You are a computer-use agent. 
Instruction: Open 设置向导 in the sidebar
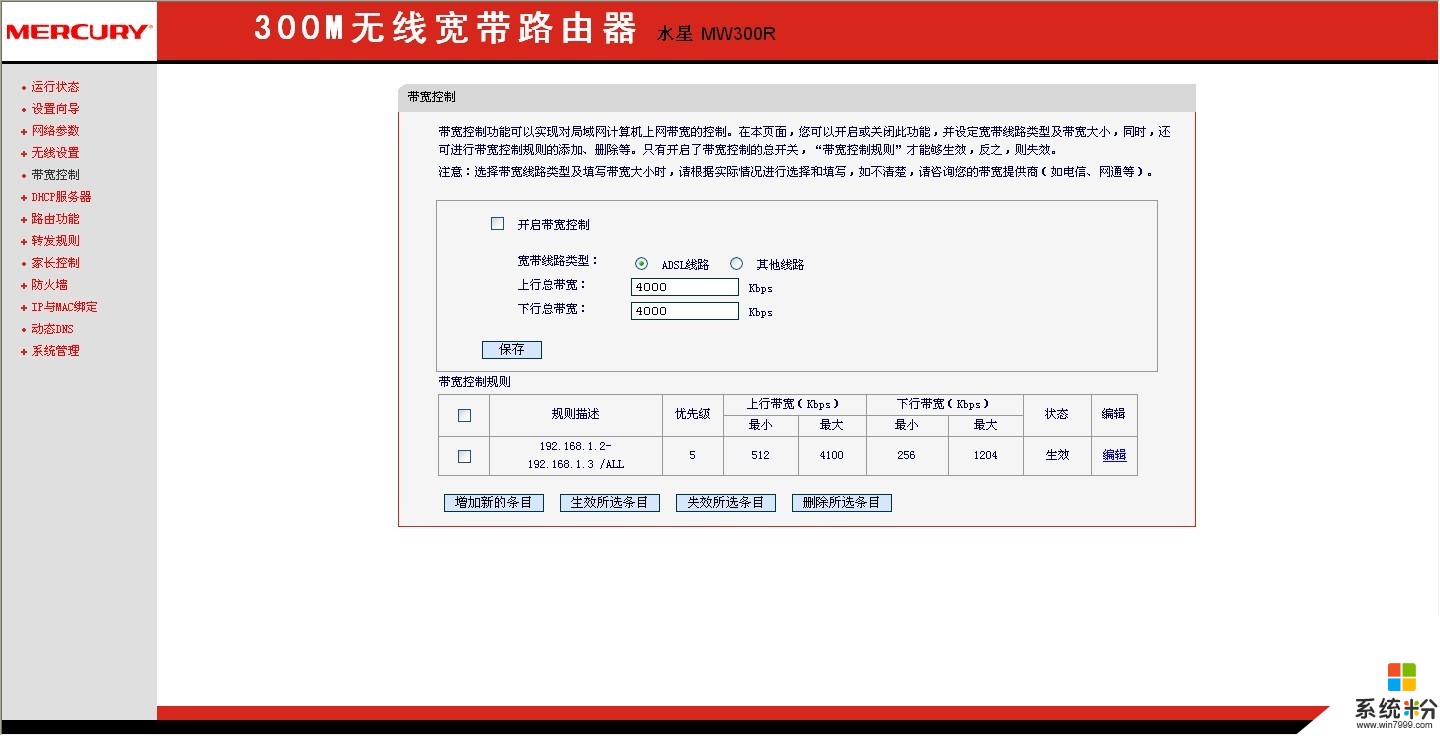pos(55,109)
